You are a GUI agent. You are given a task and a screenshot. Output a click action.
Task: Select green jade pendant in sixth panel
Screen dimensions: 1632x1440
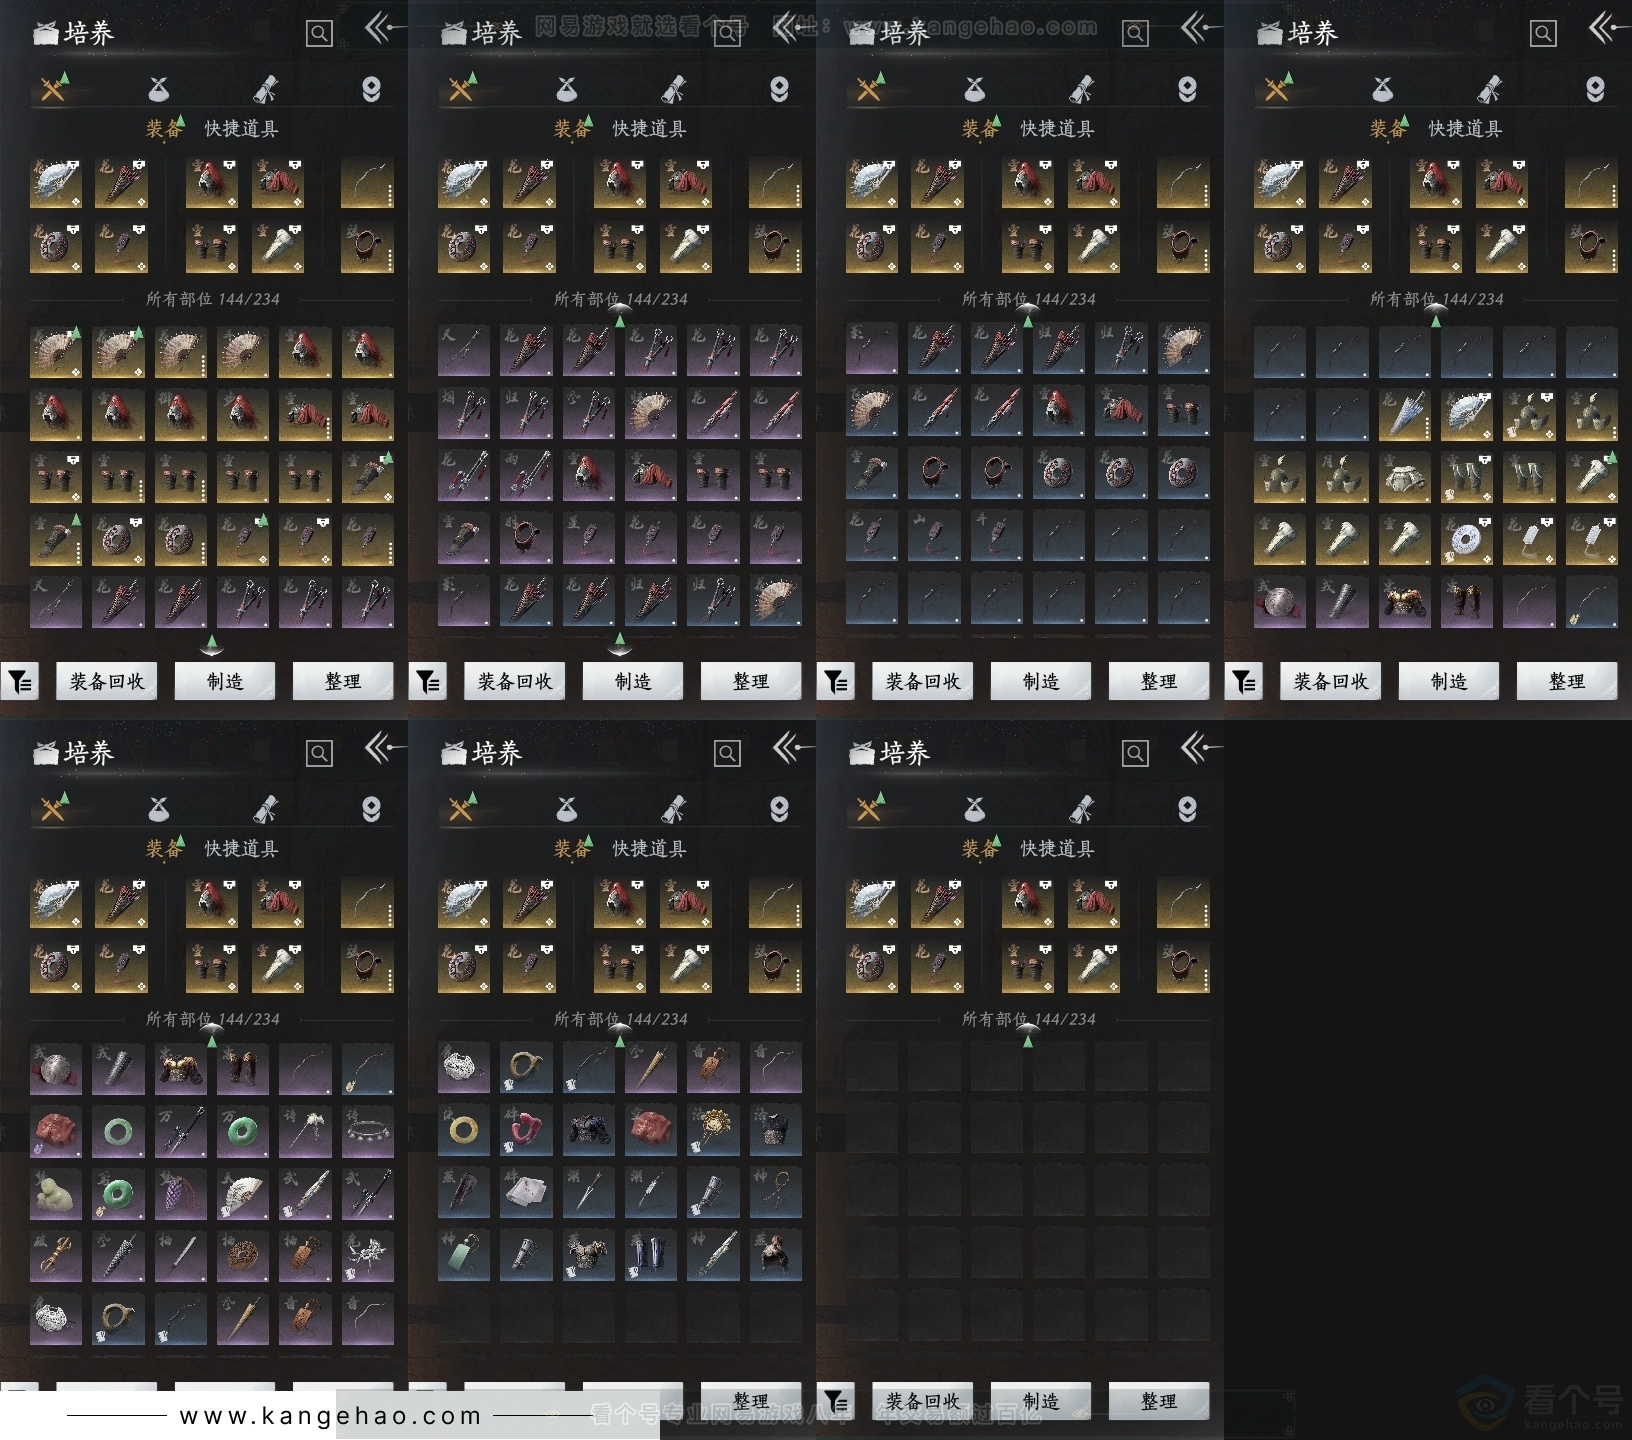464,1256
